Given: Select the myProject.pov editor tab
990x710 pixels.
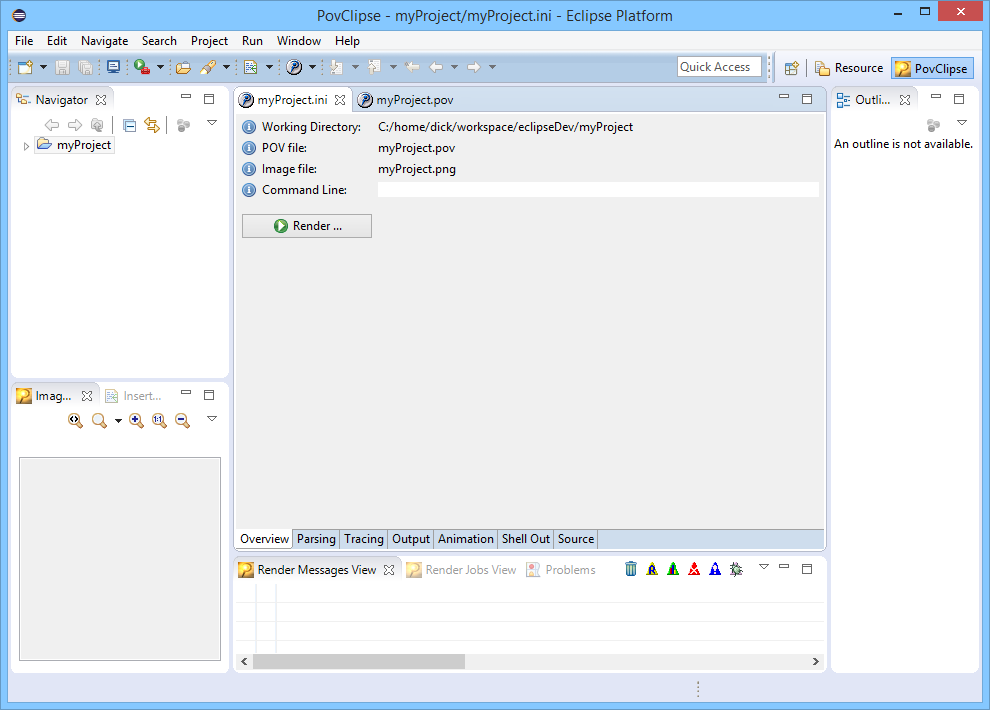Looking at the screenshot, I should coord(406,100).
